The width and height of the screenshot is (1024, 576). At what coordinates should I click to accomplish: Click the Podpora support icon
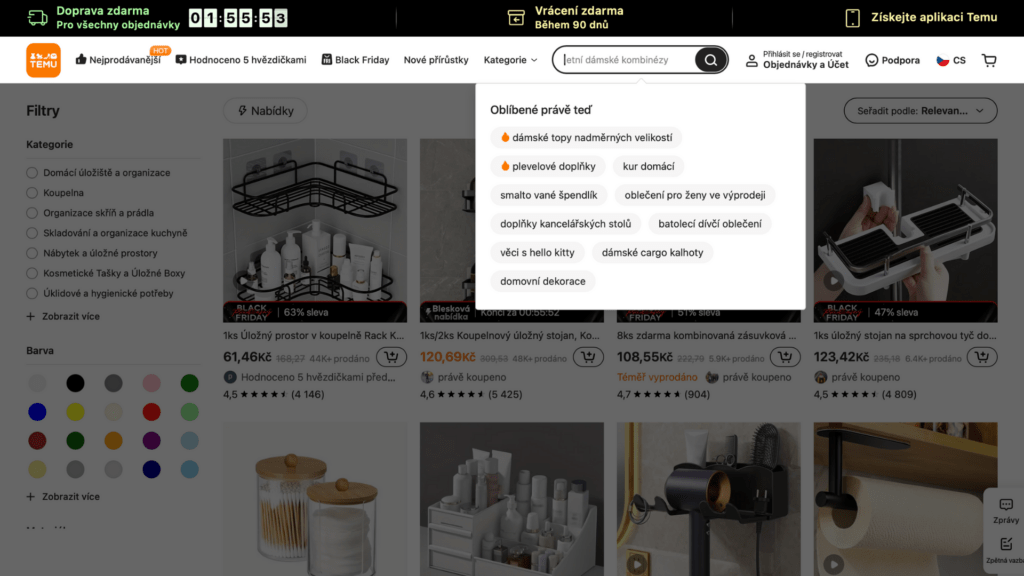871,60
